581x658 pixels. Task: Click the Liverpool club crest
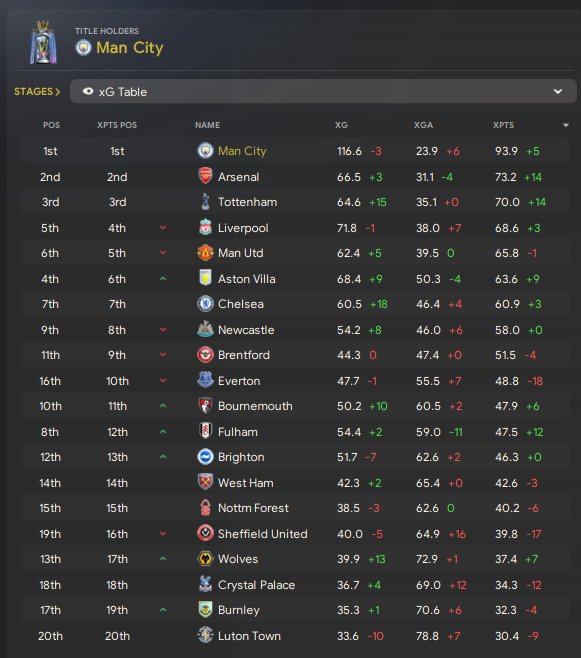[x=205, y=227]
